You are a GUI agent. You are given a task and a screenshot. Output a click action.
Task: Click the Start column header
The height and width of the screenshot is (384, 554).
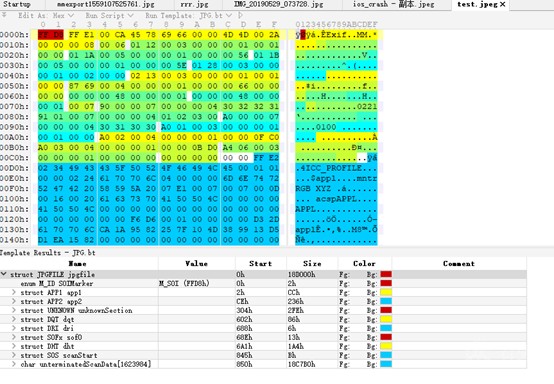click(260, 264)
